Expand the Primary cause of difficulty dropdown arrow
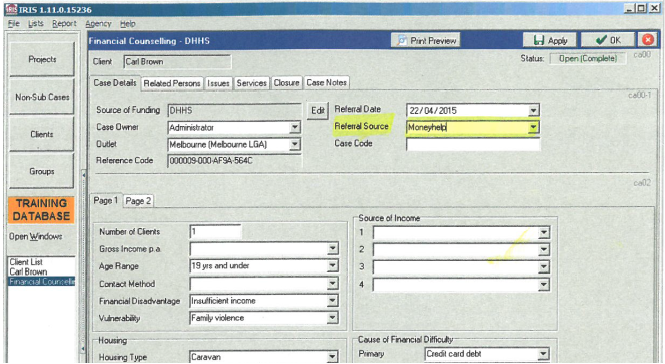Screen dimensions: 665x364 pos(544,354)
